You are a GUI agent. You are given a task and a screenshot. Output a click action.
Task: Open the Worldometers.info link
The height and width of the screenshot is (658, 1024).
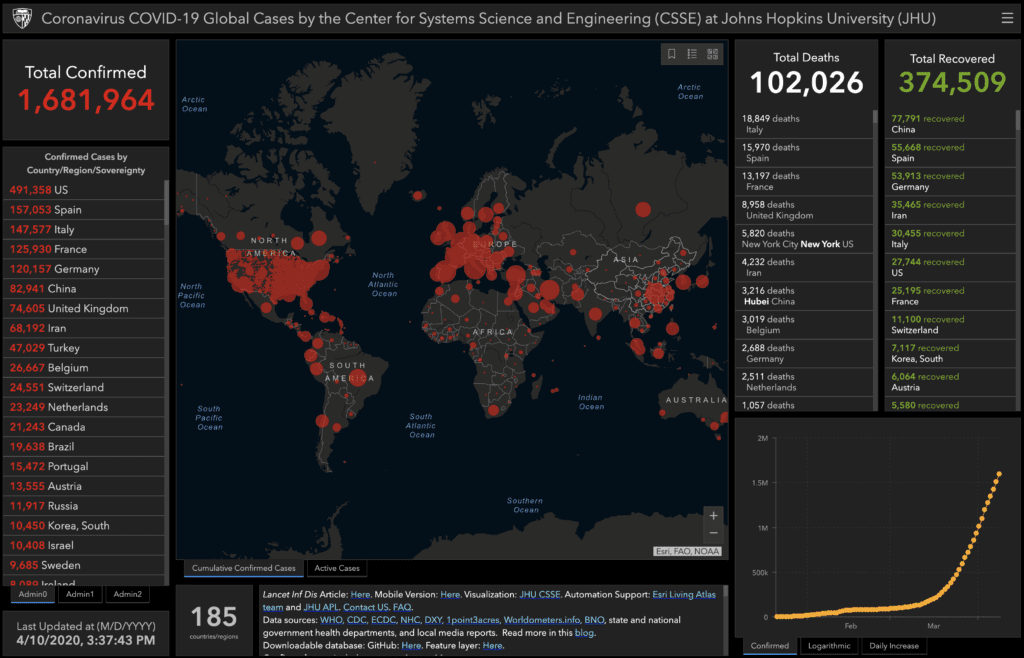(x=541, y=620)
